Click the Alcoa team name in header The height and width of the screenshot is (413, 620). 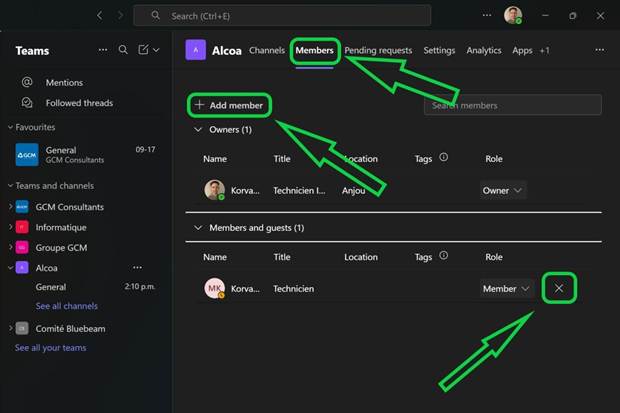(x=227, y=51)
